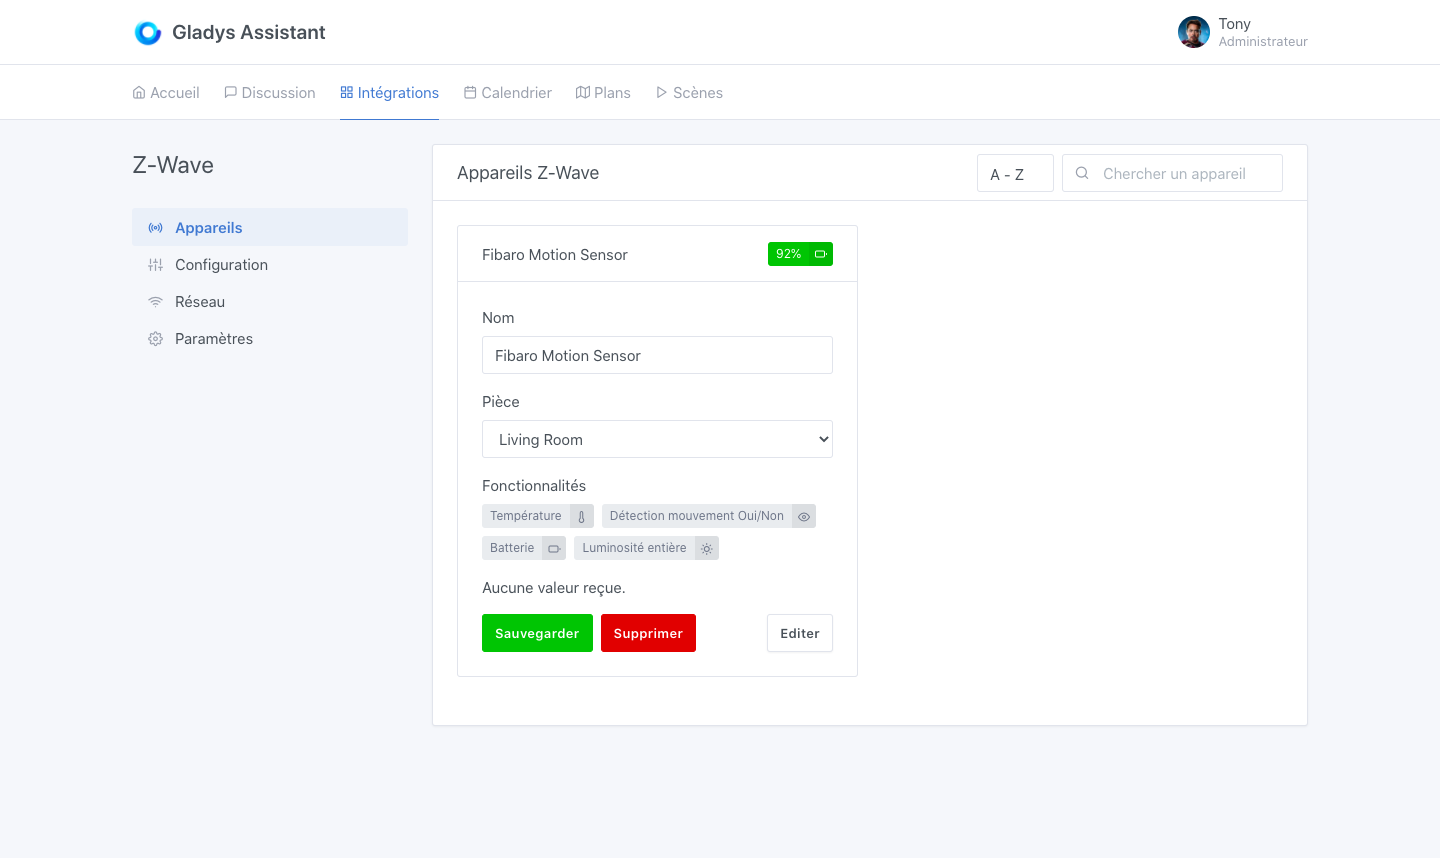Open Configuration in the sidebar

coord(270,264)
